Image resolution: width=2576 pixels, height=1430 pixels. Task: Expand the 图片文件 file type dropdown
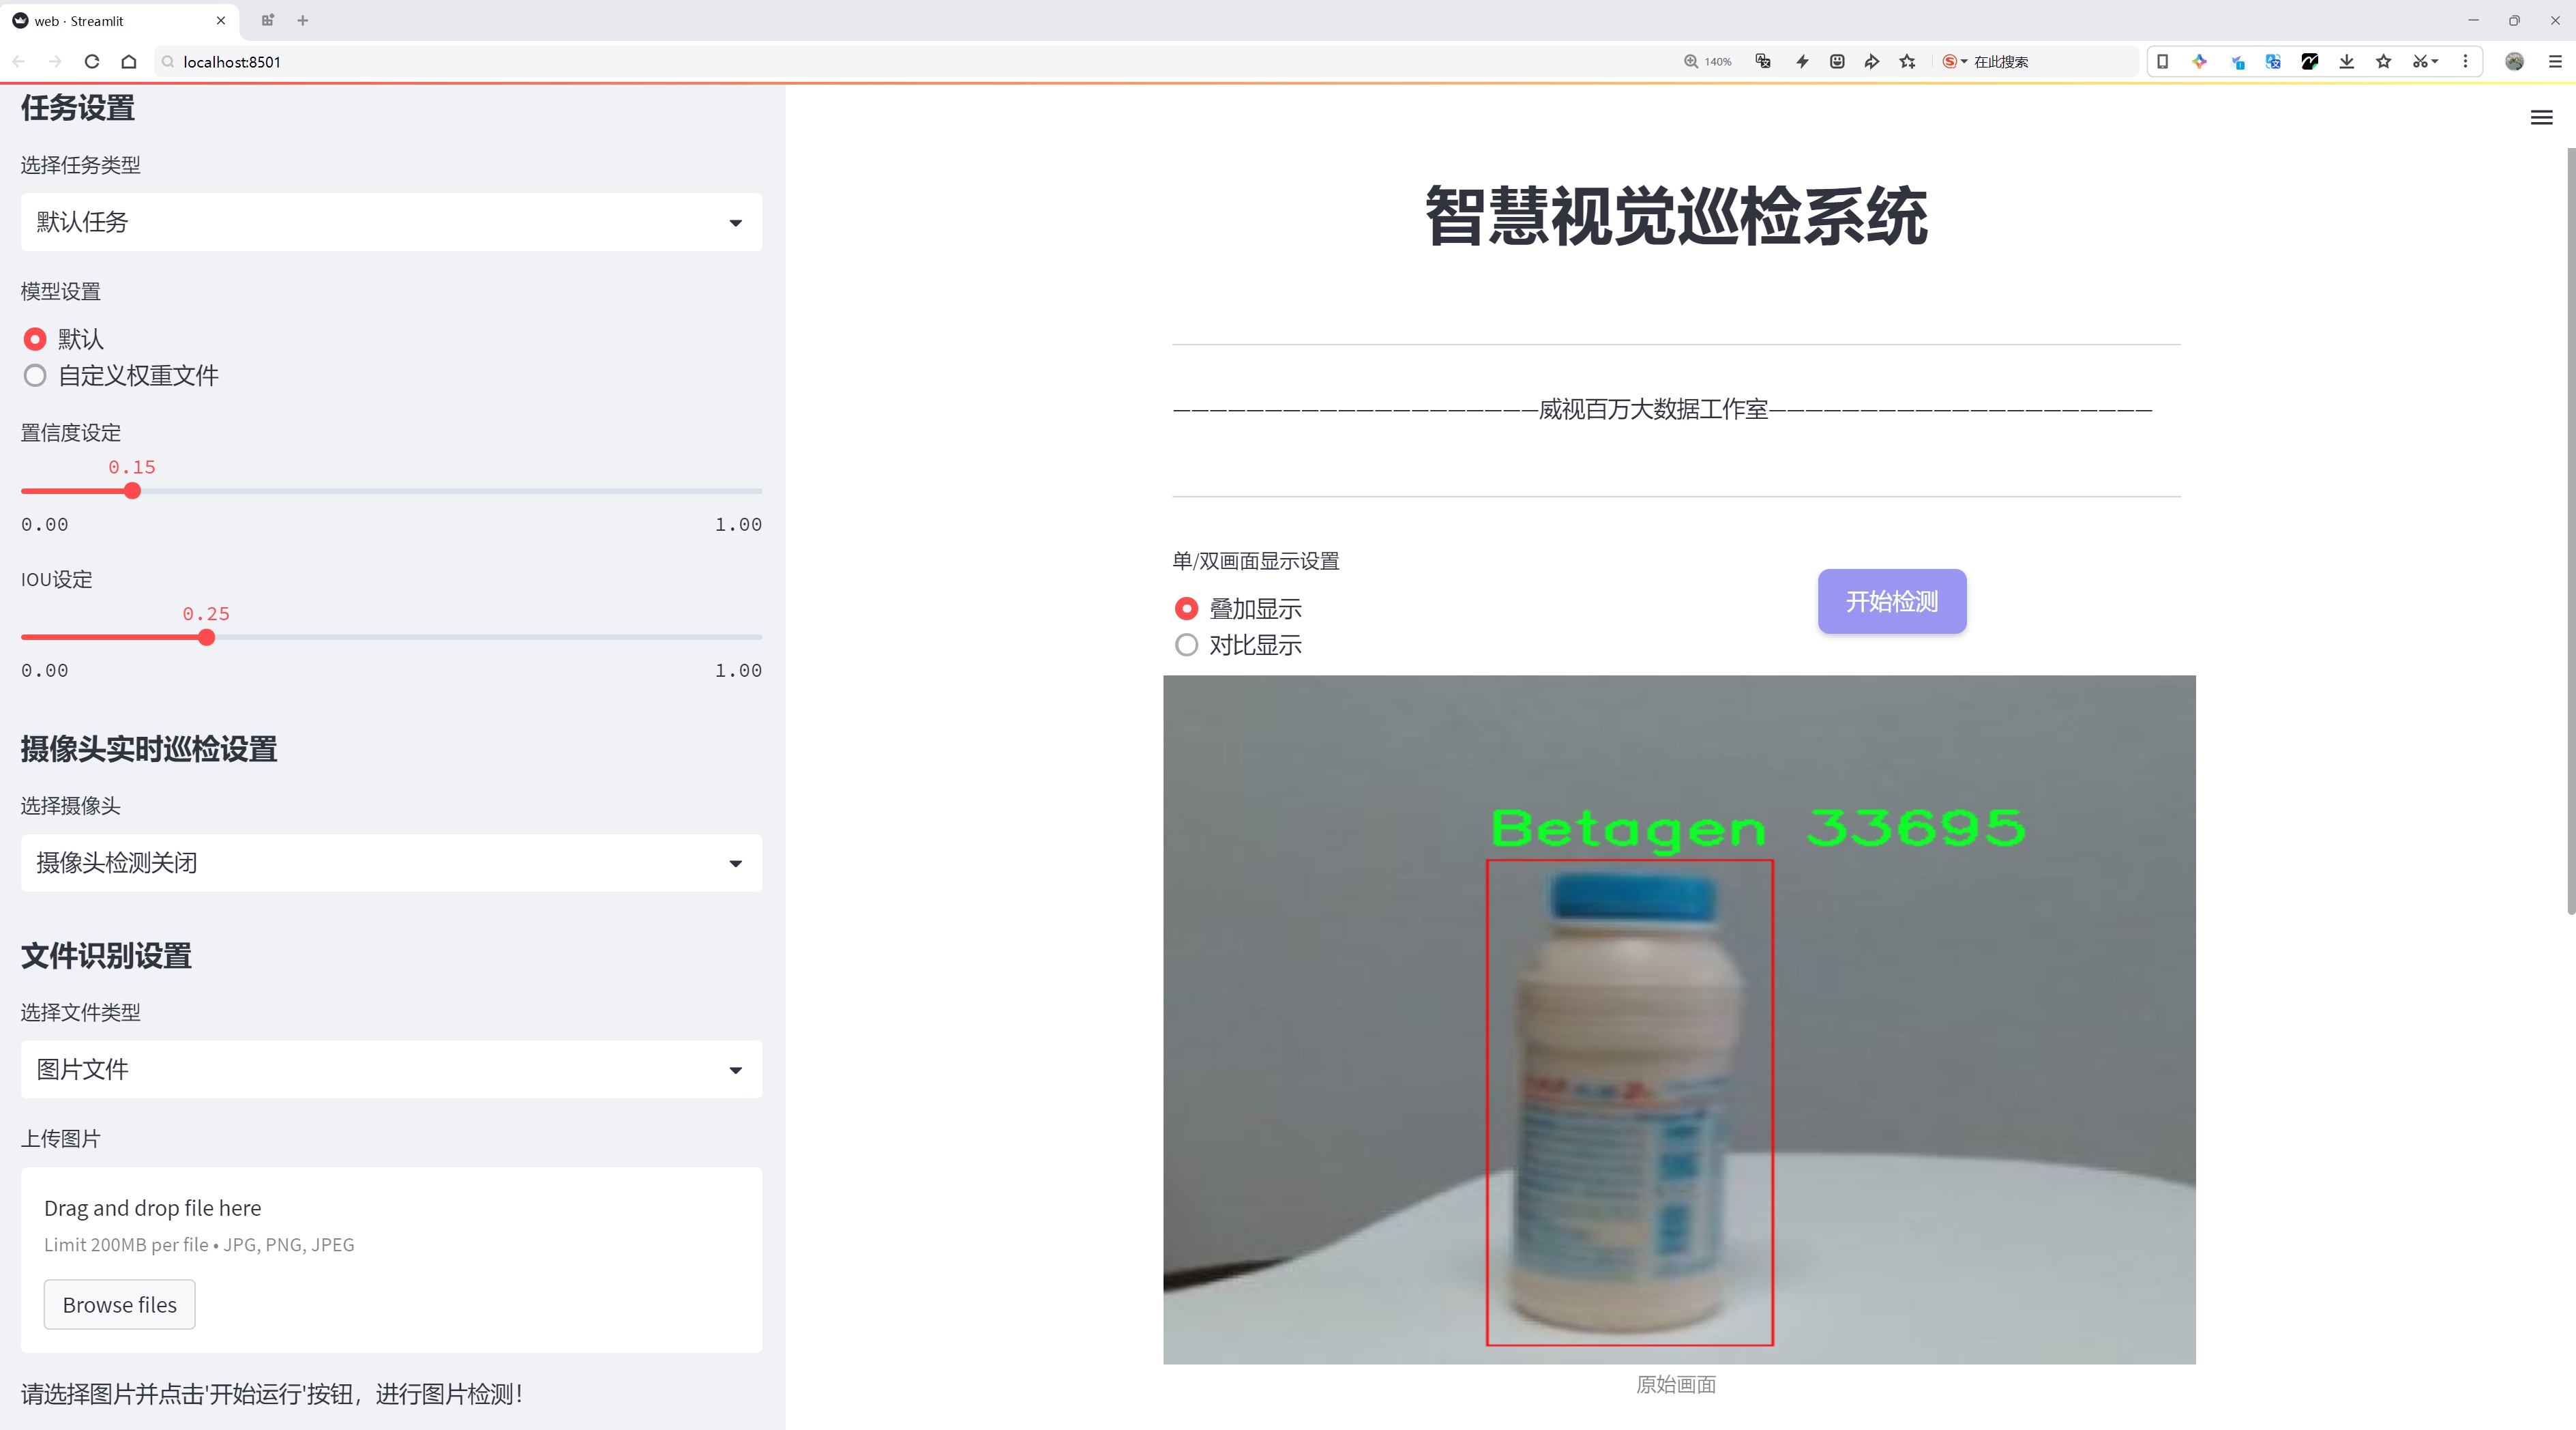391,1069
